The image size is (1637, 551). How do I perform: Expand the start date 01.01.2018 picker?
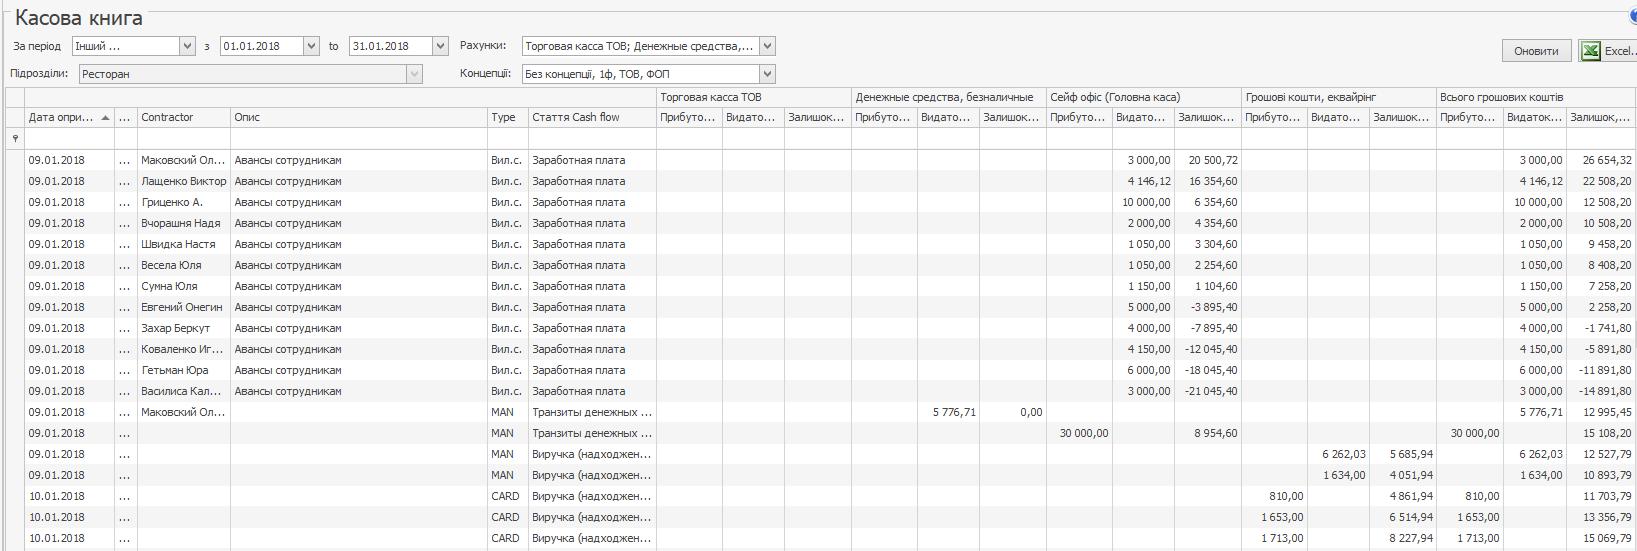point(311,46)
